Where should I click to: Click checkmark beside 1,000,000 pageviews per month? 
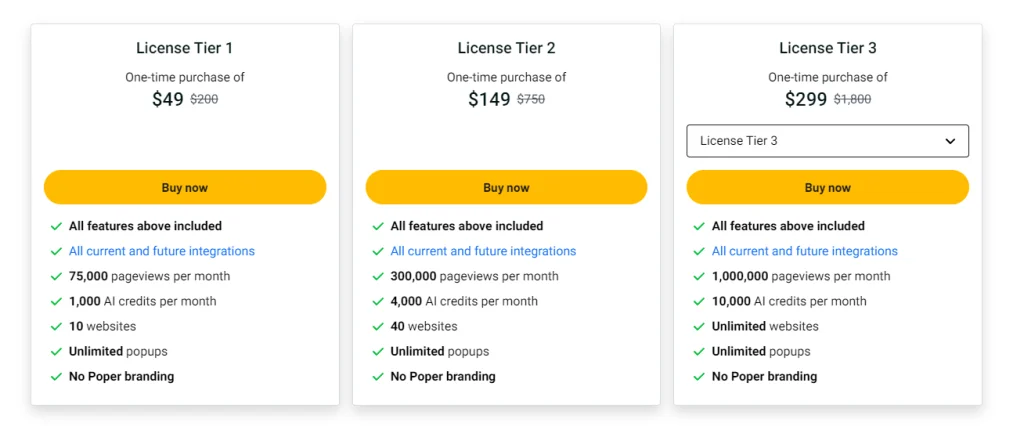pos(699,277)
